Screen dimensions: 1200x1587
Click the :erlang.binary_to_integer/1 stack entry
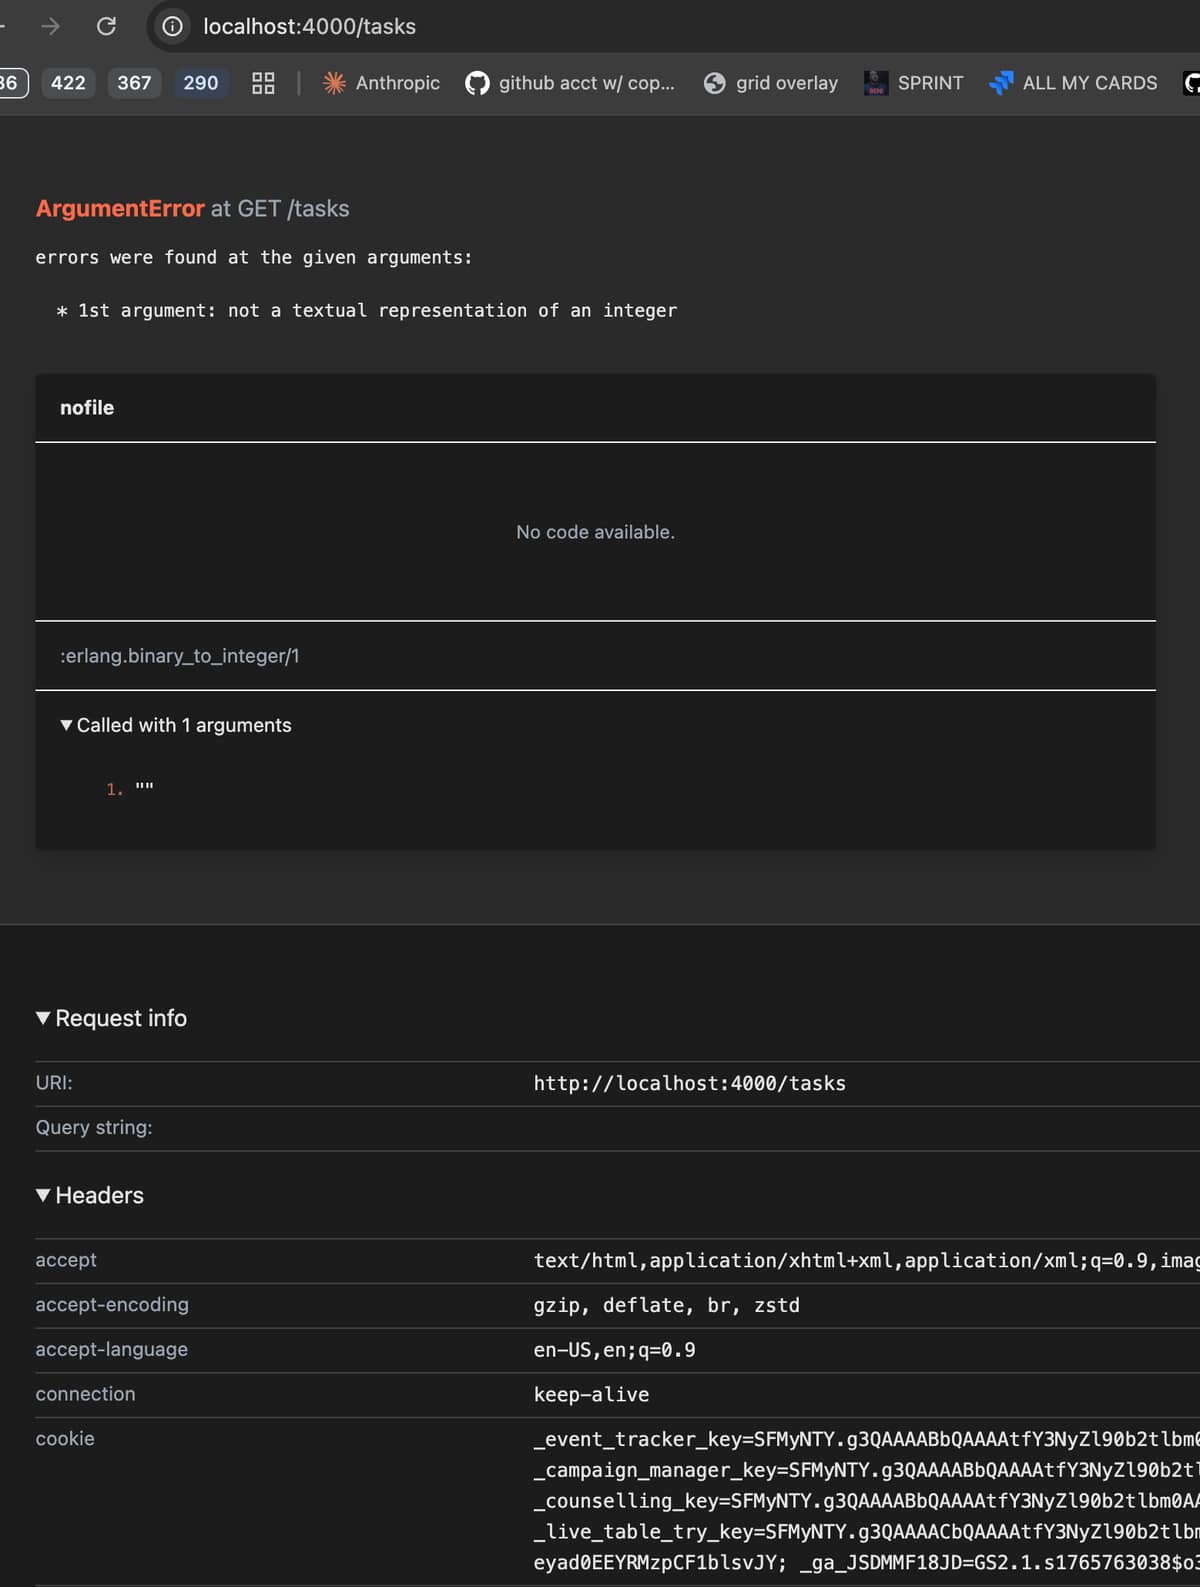click(x=180, y=656)
